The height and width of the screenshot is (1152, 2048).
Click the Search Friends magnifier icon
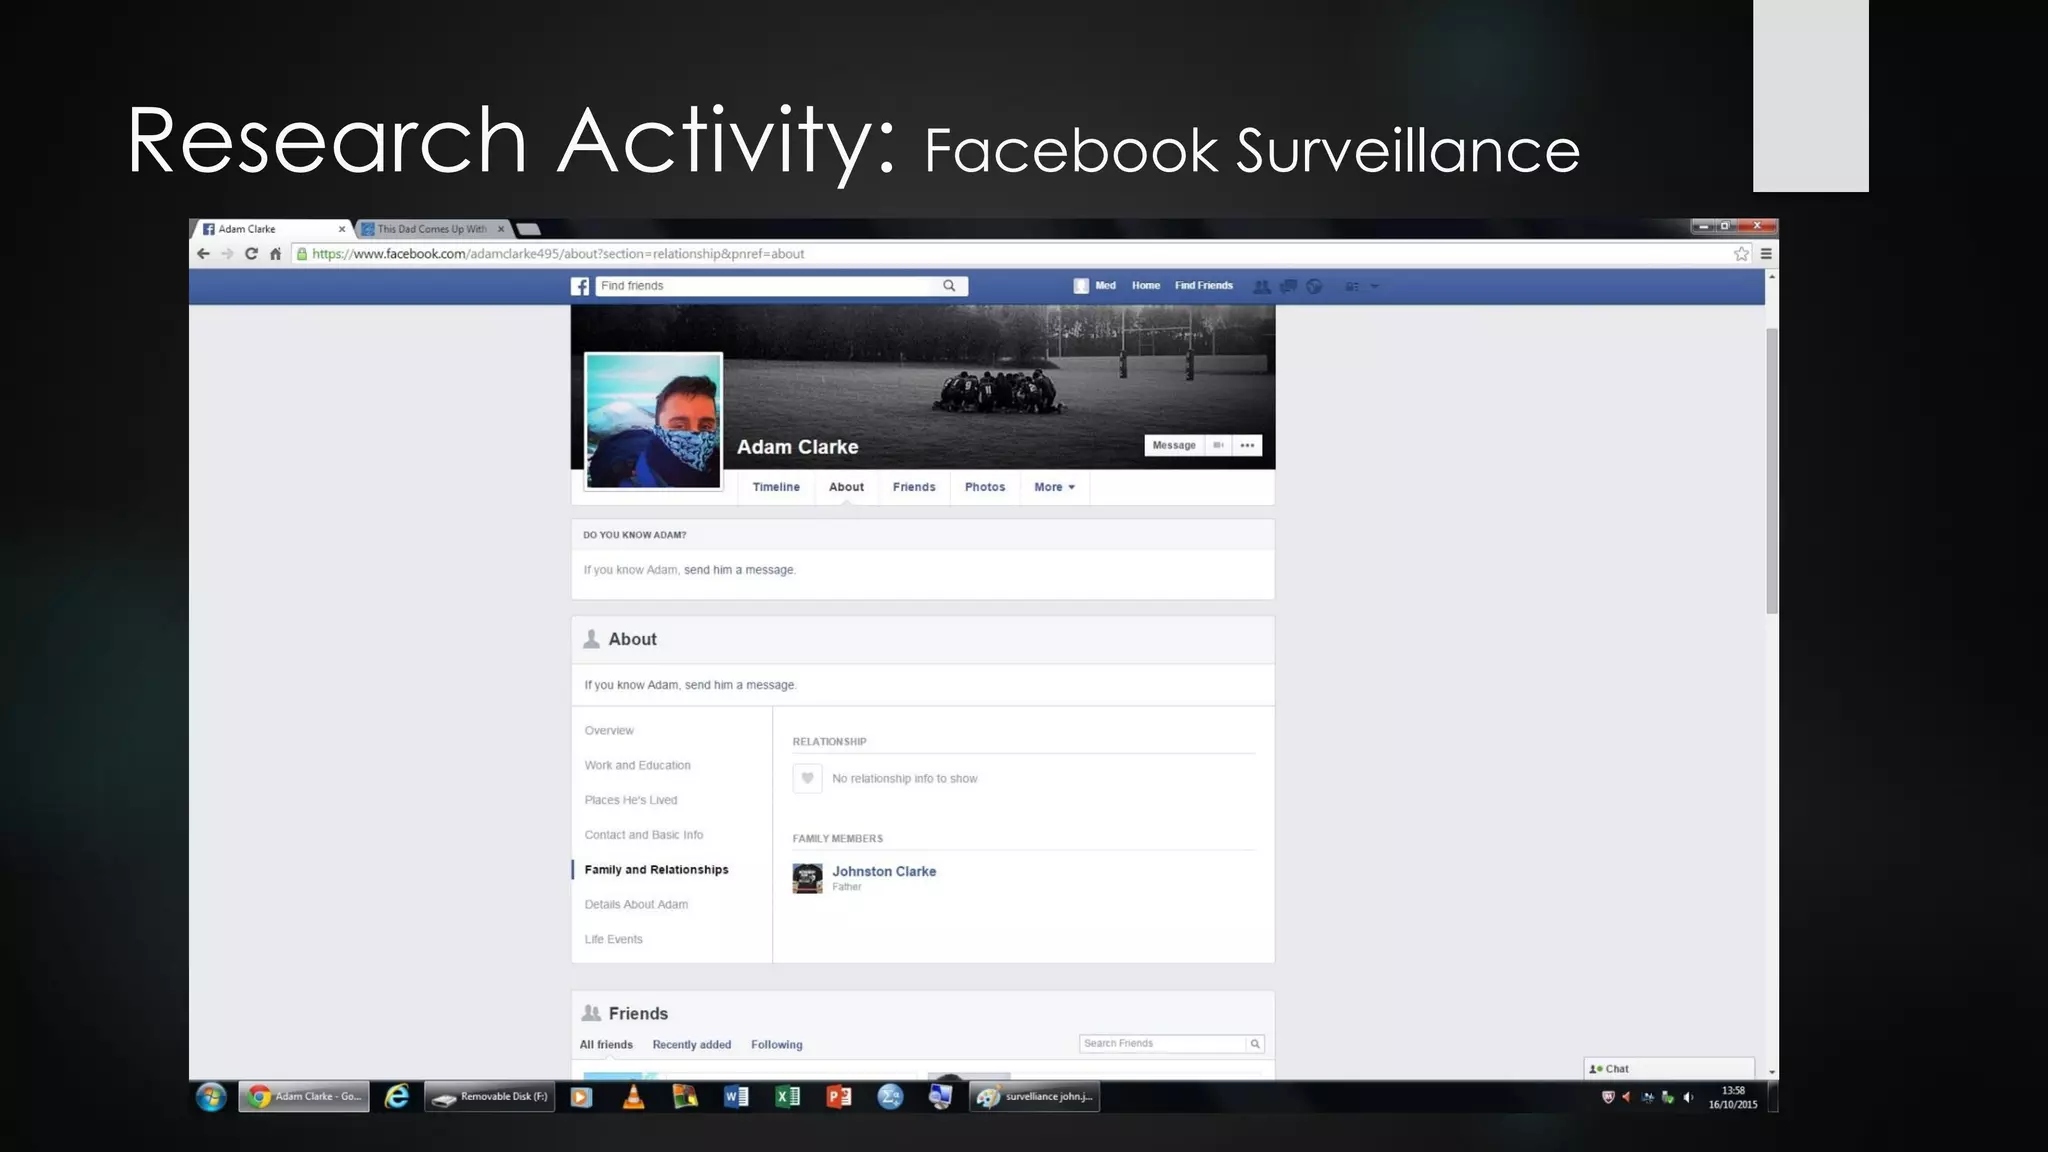click(1255, 1044)
